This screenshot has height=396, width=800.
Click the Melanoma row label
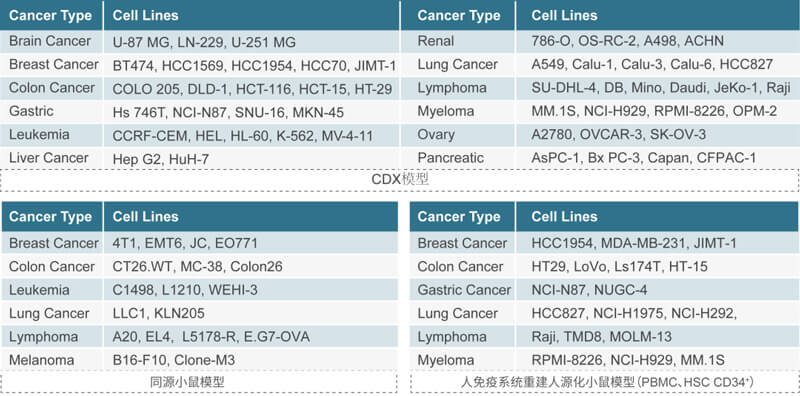pyautogui.click(x=41, y=360)
